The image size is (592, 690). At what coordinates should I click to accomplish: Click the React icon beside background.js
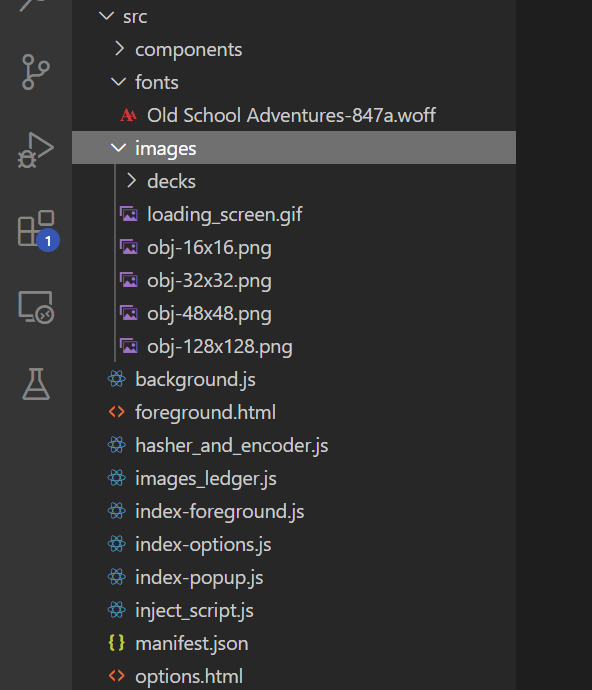(117, 379)
